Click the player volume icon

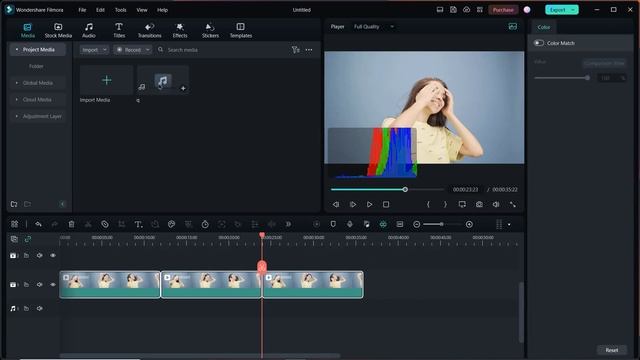pyautogui.click(x=496, y=204)
